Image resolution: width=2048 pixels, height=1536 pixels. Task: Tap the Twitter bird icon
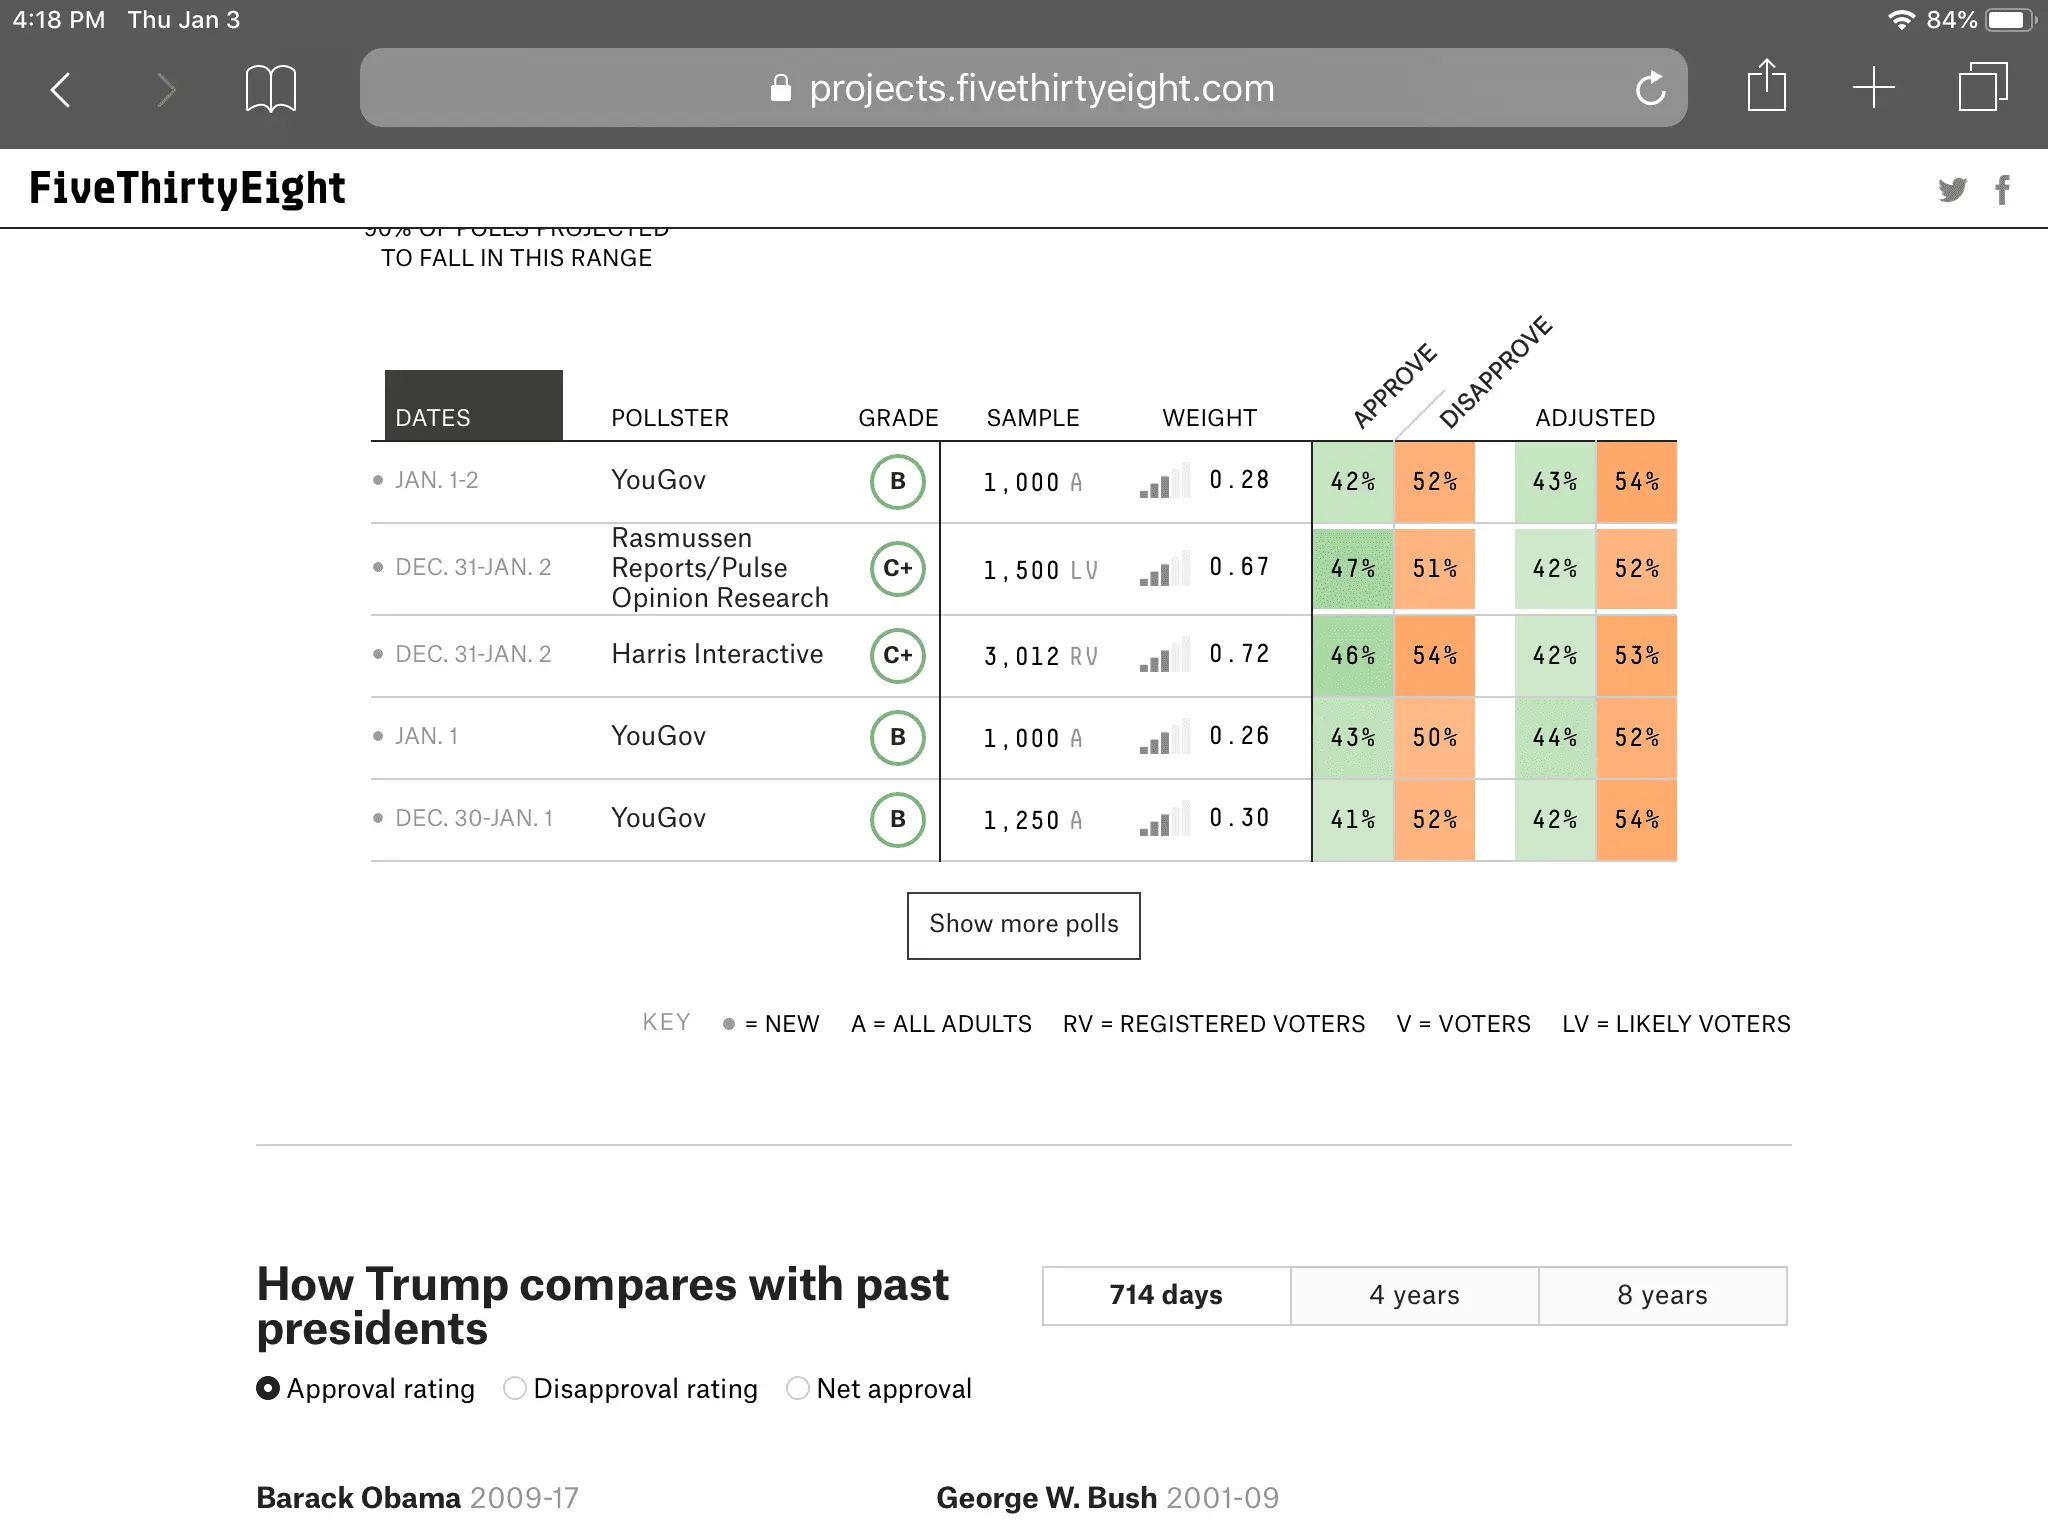point(1952,189)
